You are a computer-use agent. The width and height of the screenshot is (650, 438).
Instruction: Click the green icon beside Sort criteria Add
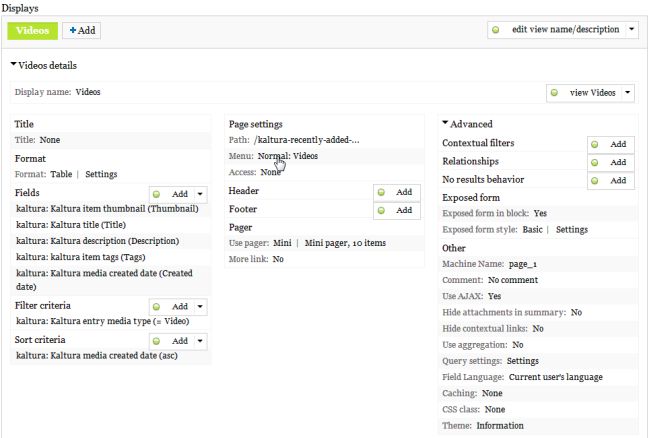click(157, 341)
